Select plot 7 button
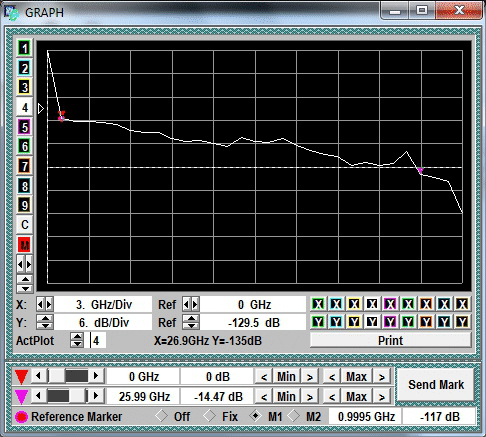486x437 pixels. click(24, 166)
